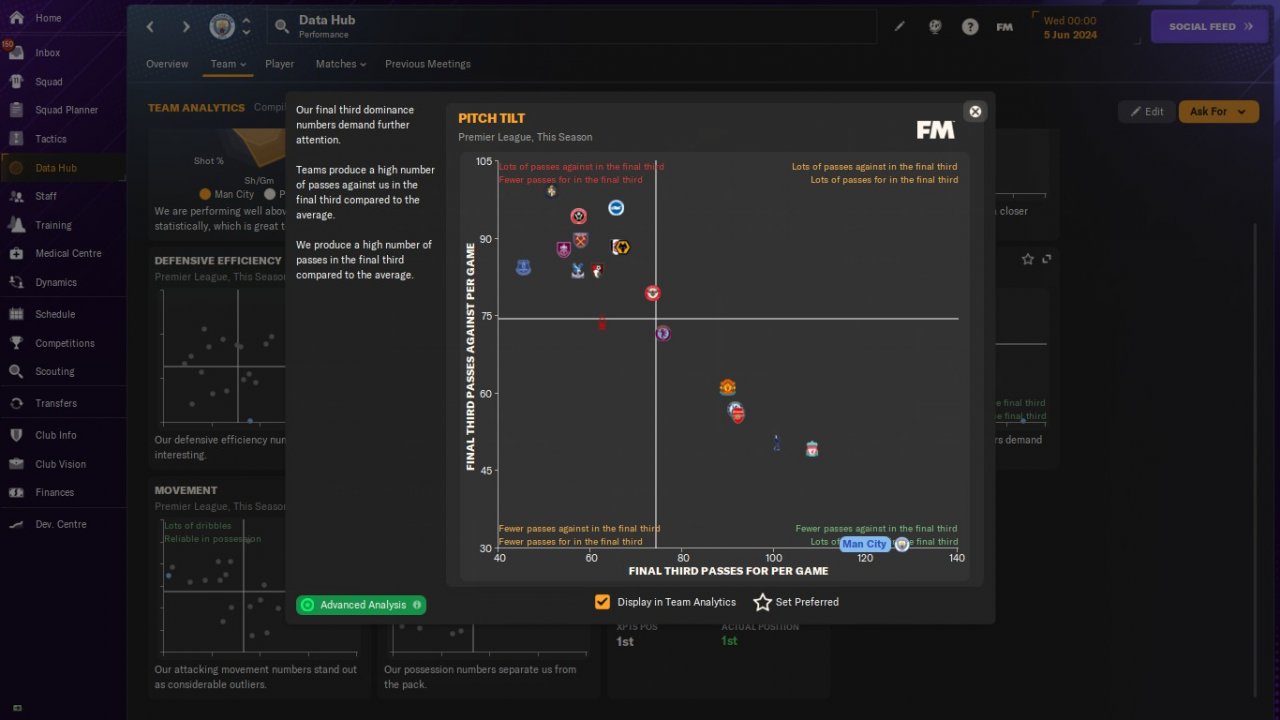Image resolution: width=1280 pixels, height=720 pixels.
Task: Select the Everton badge on the chart
Action: point(522,268)
